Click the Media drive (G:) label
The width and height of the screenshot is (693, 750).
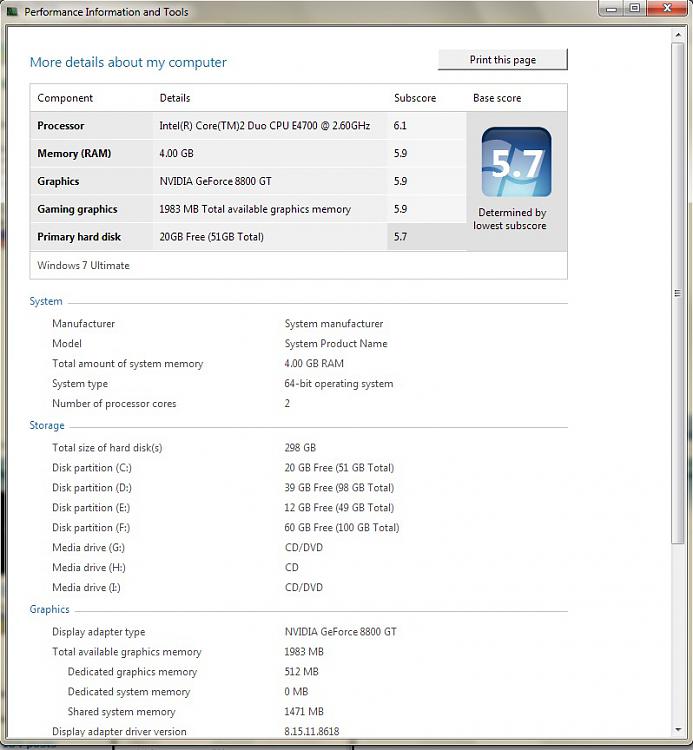tap(88, 548)
